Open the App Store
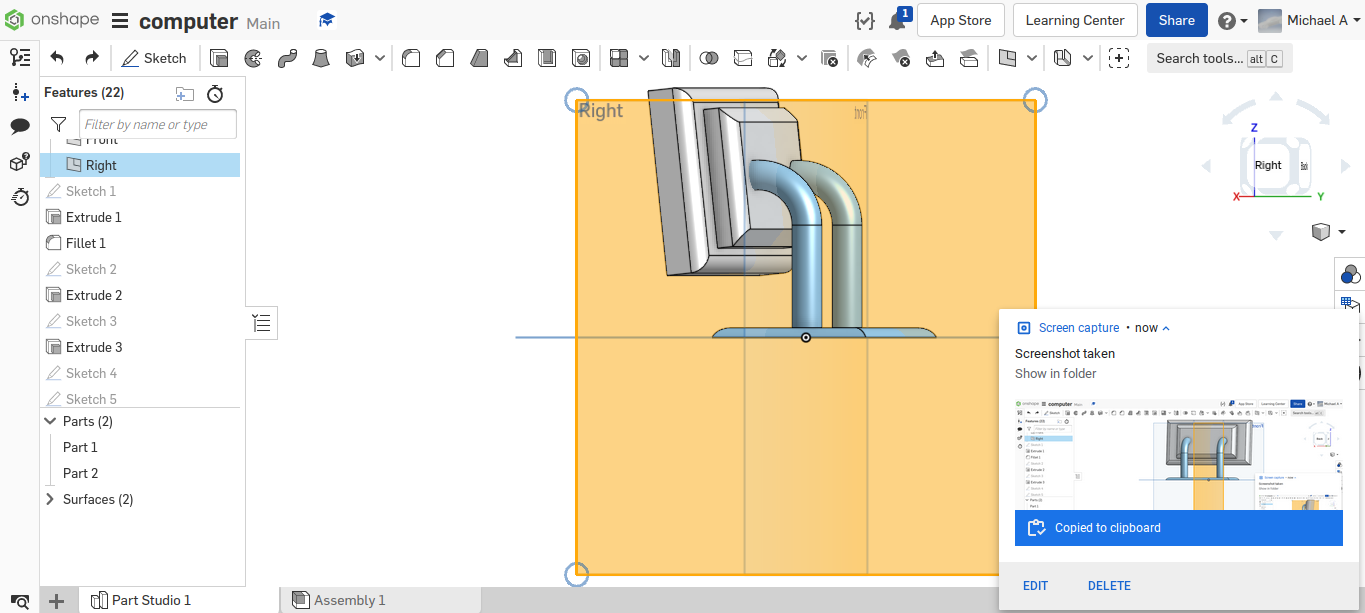 961,20
